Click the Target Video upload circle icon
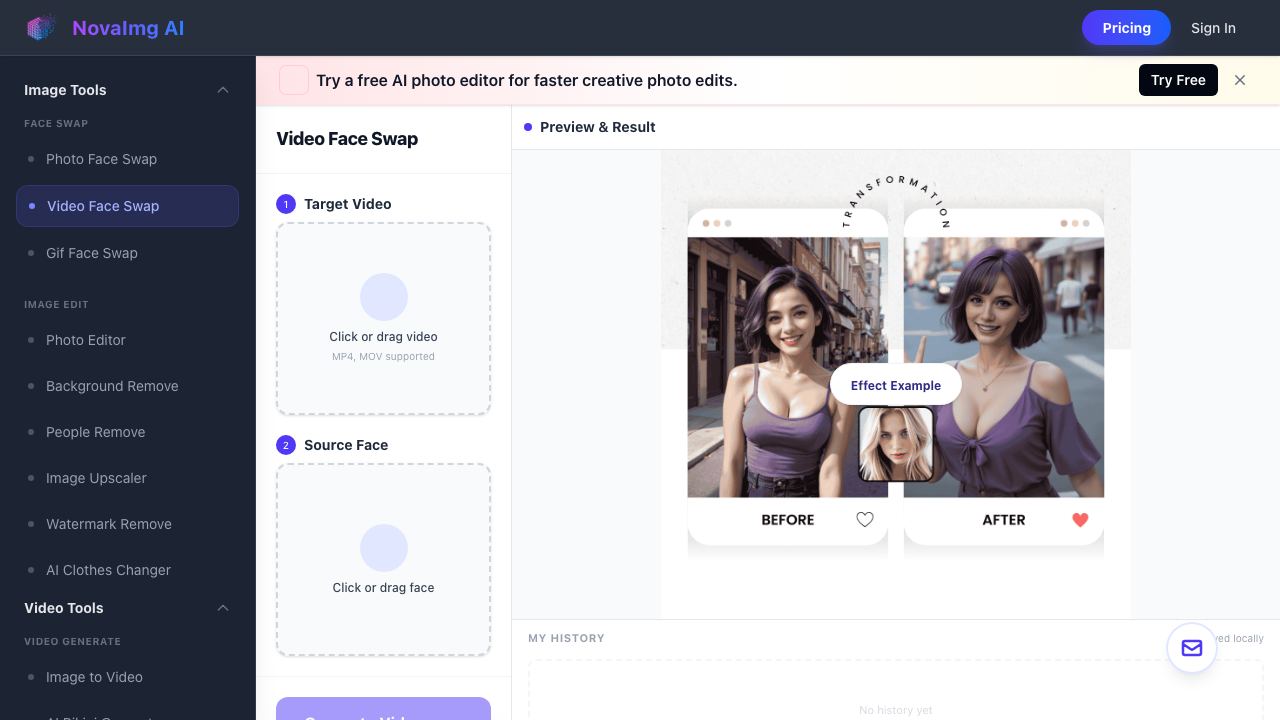Screen dimensions: 1280x720 (384, 297)
